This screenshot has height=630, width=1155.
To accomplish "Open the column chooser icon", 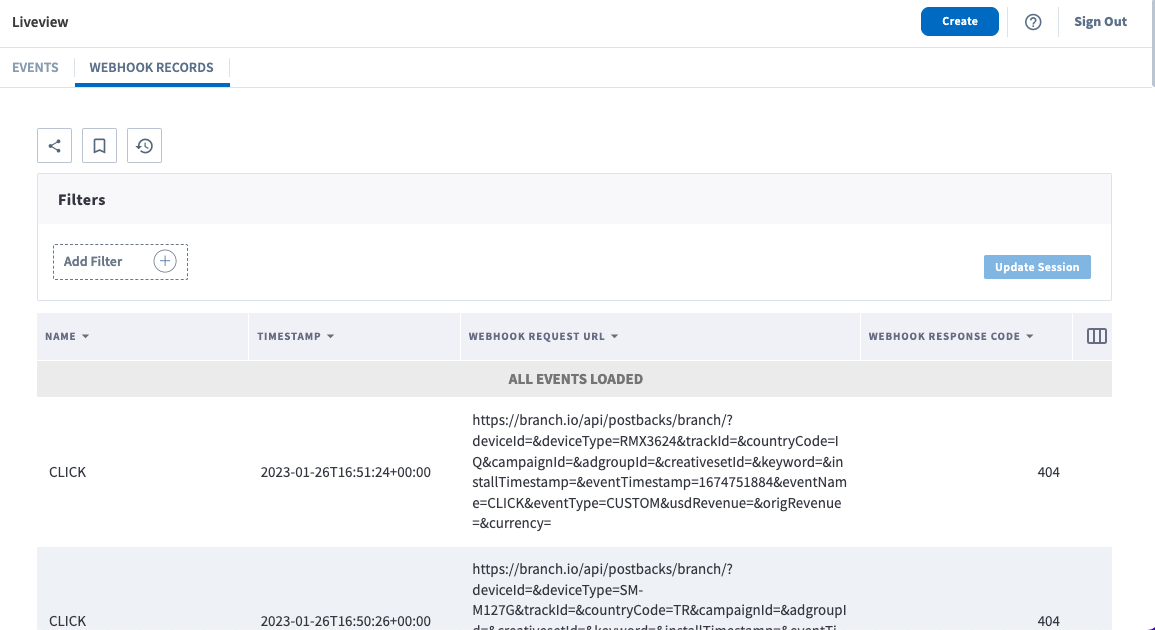I will pyautogui.click(x=1096, y=336).
